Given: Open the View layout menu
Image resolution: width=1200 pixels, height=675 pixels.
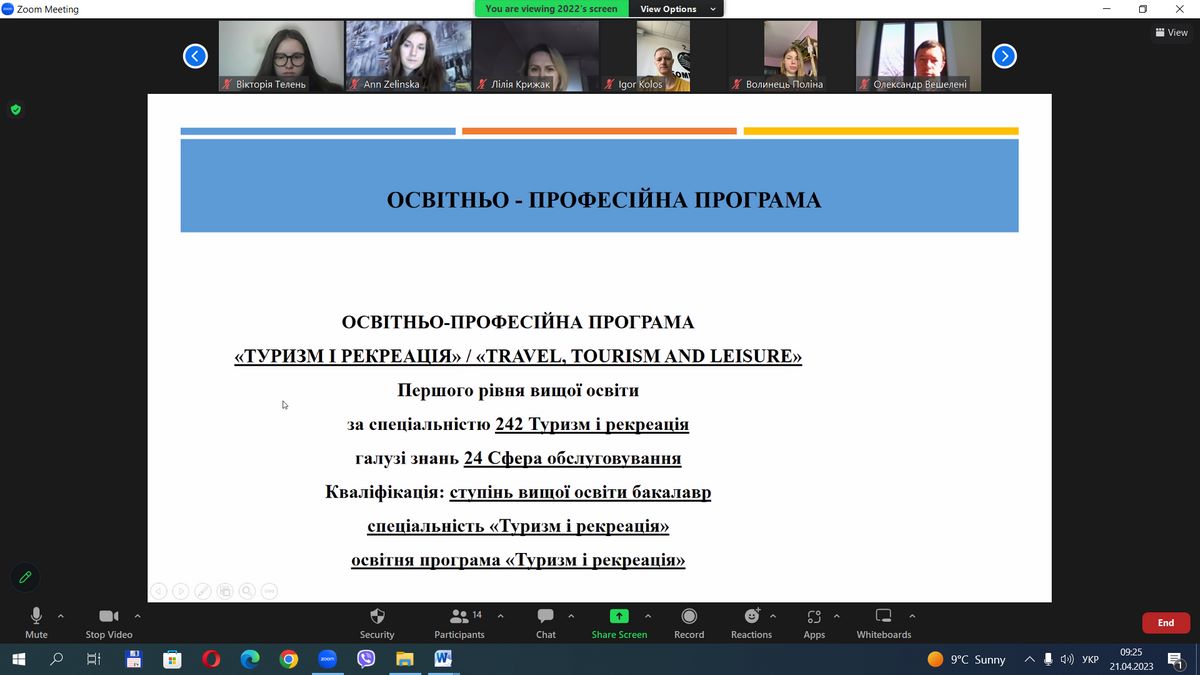Looking at the screenshot, I should coord(1171,33).
